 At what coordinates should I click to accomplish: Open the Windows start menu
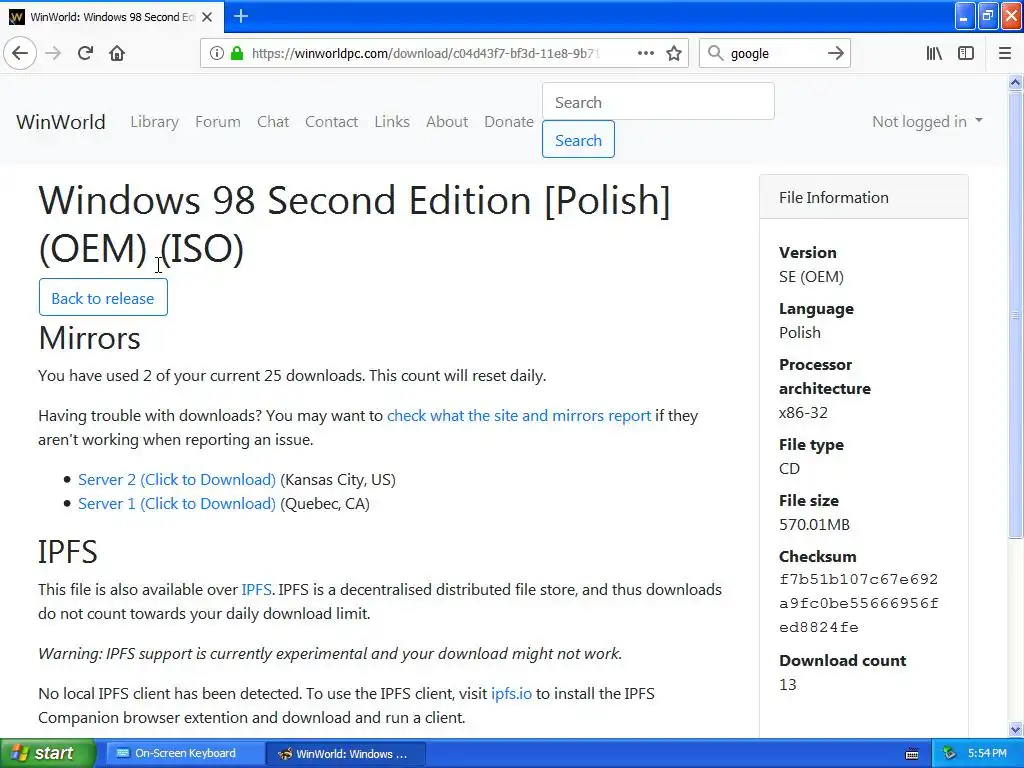point(47,753)
